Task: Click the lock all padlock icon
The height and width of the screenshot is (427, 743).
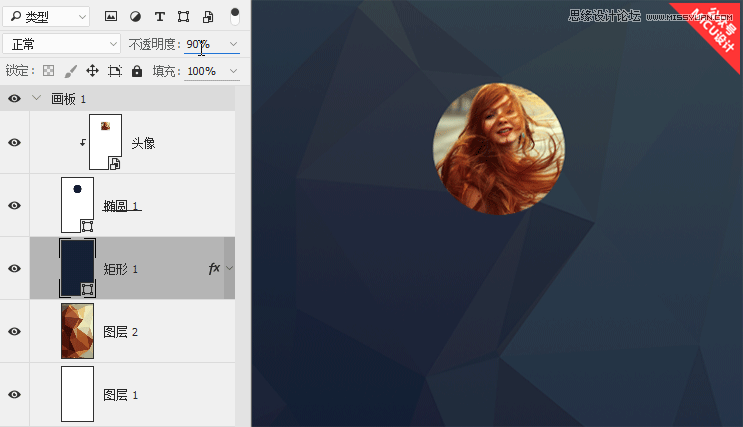Action: 137,71
